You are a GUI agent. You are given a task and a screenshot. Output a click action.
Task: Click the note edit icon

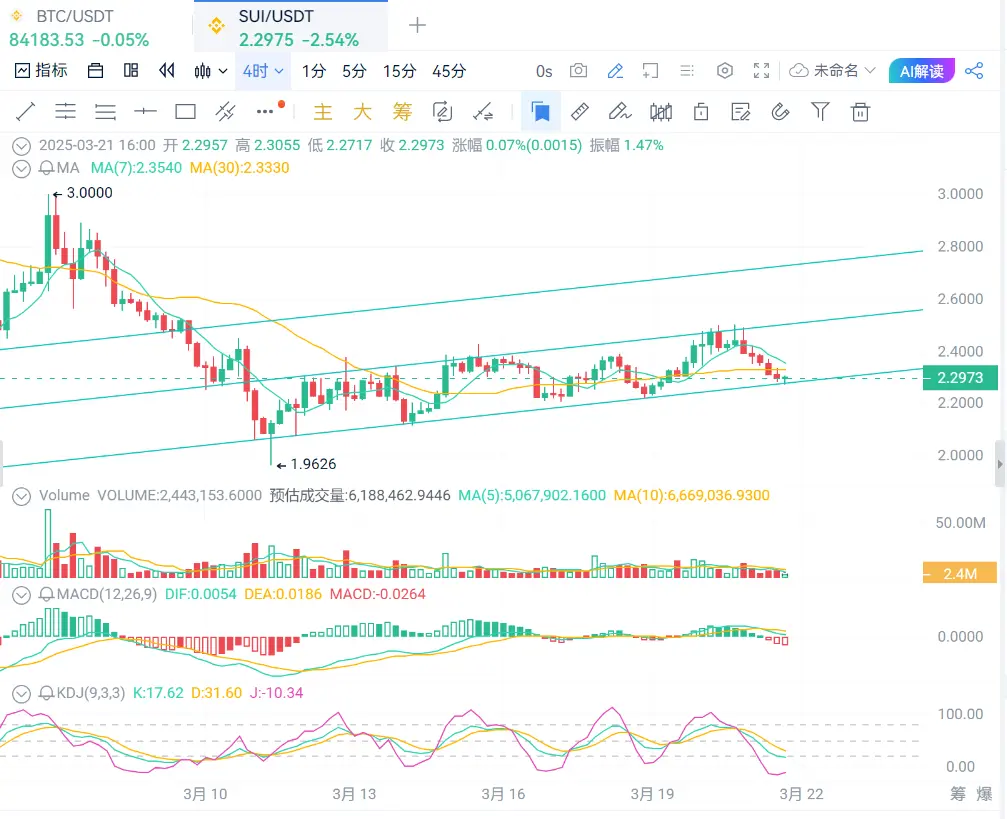point(740,112)
